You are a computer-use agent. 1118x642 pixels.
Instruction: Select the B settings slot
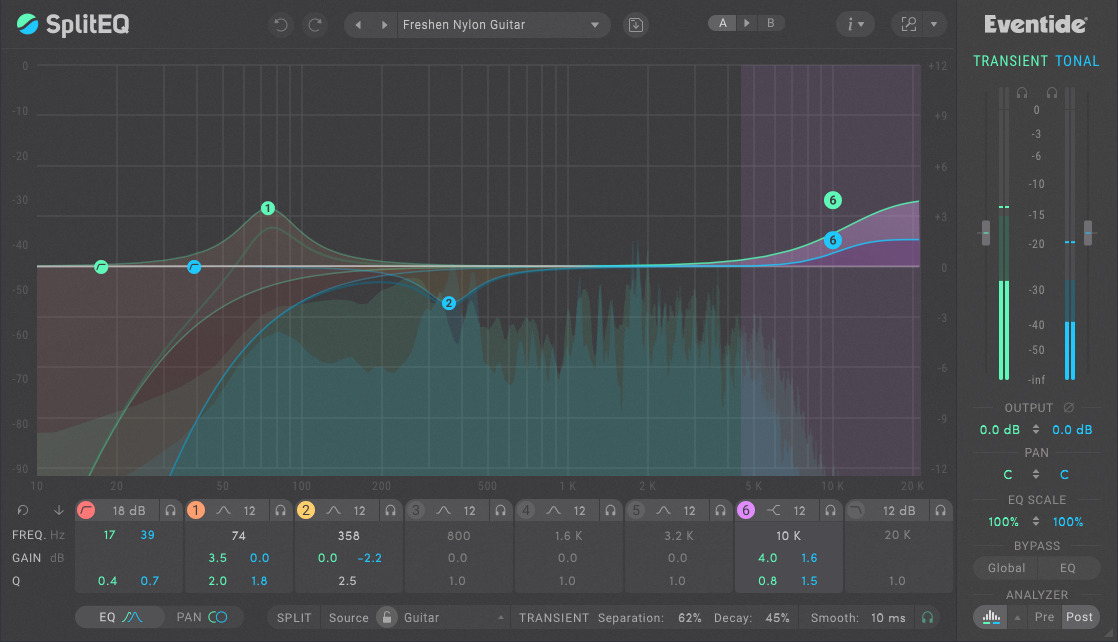coord(770,23)
